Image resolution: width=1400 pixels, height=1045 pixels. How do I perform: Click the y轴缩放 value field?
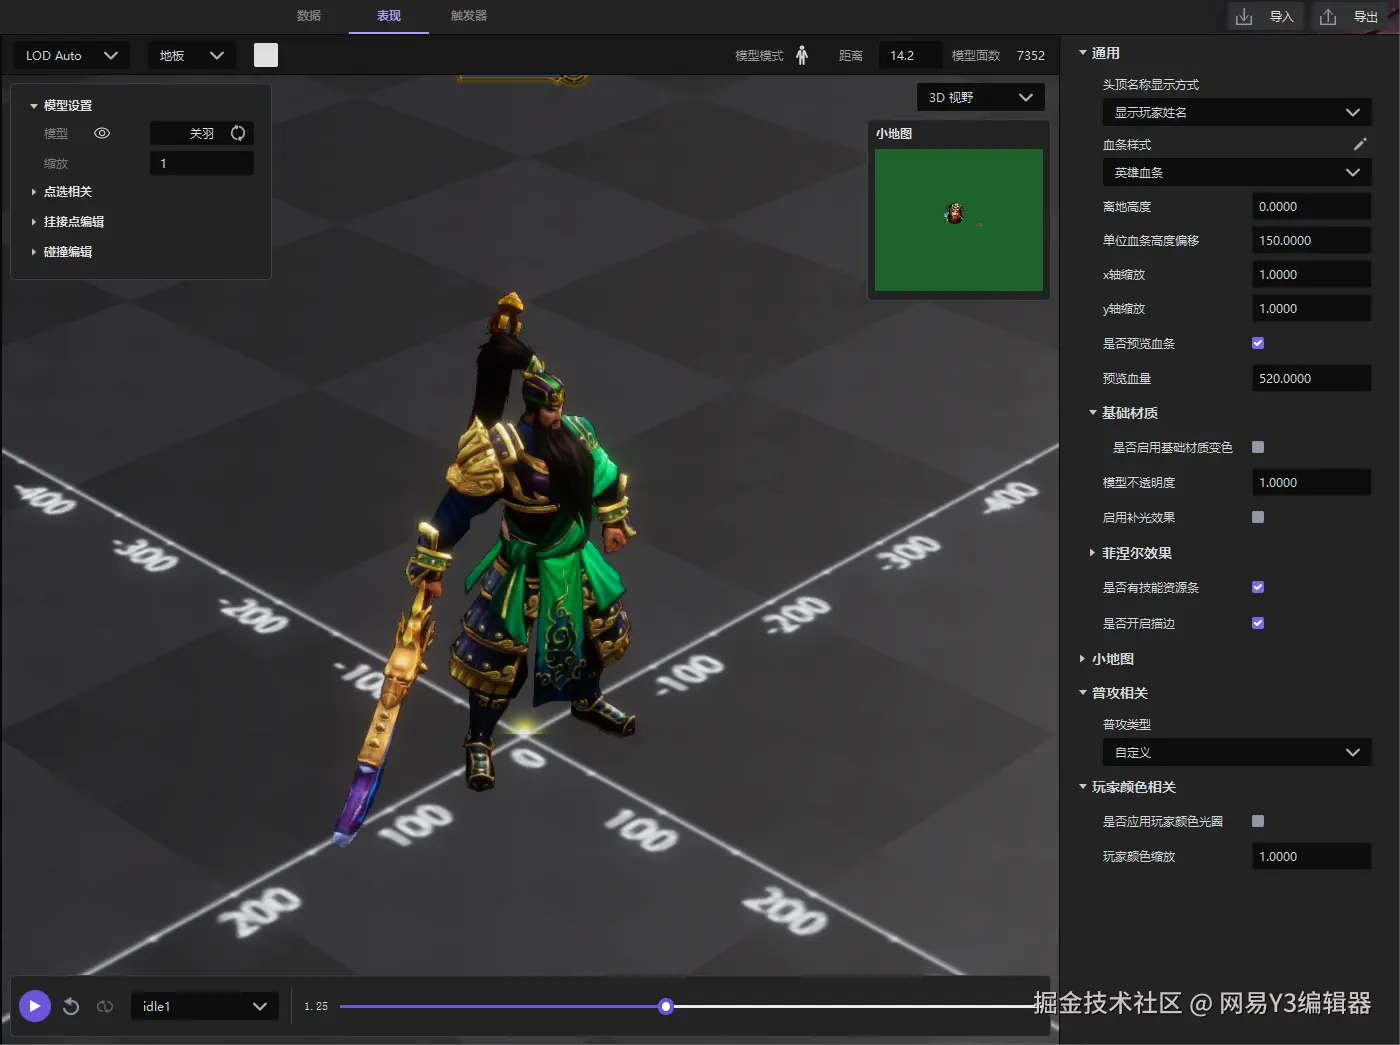(x=1311, y=308)
